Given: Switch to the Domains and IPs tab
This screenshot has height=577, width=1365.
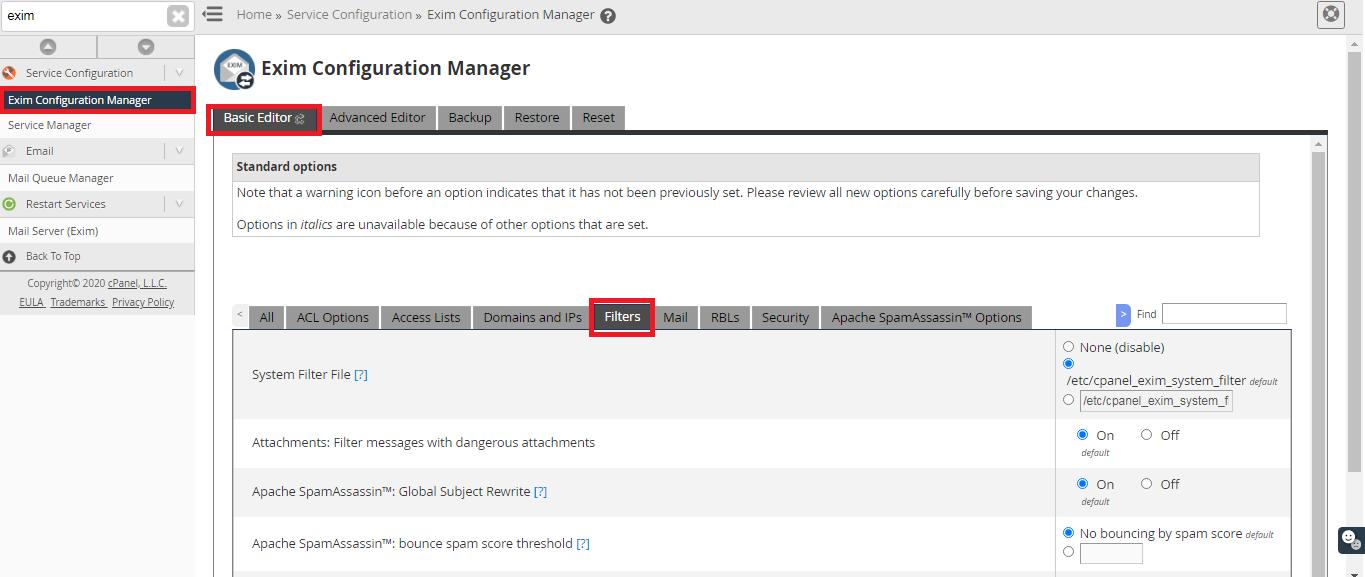Looking at the screenshot, I should [x=533, y=317].
